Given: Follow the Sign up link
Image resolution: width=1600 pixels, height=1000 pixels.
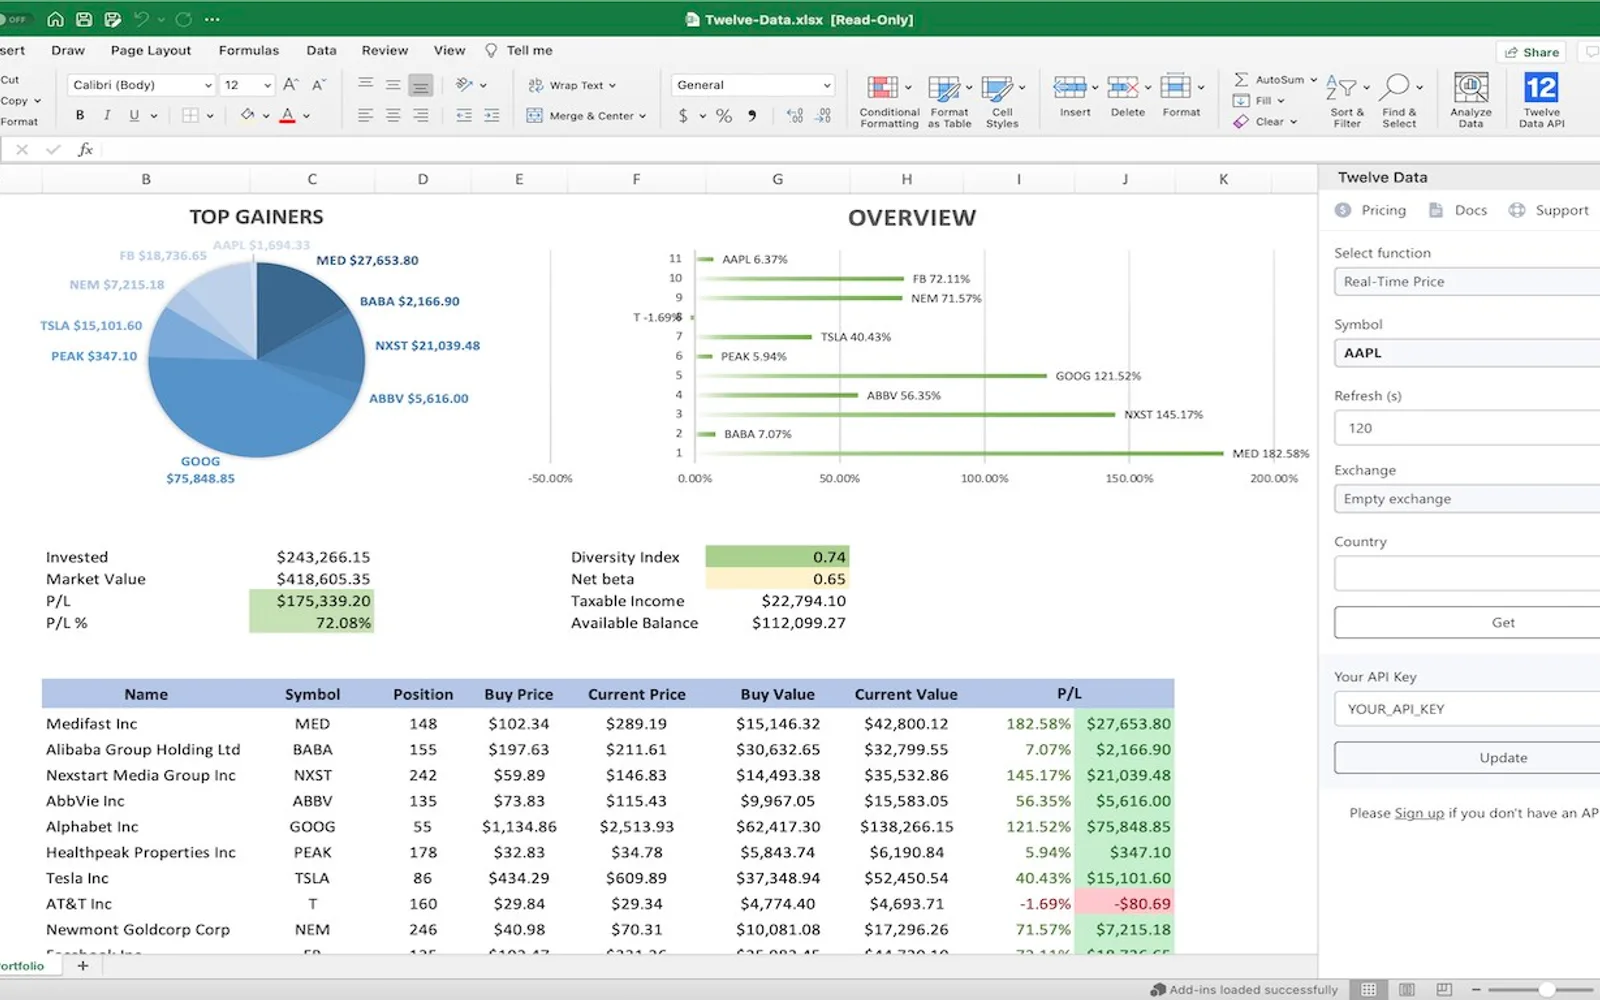Looking at the screenshot, I should click(1419, 813).
